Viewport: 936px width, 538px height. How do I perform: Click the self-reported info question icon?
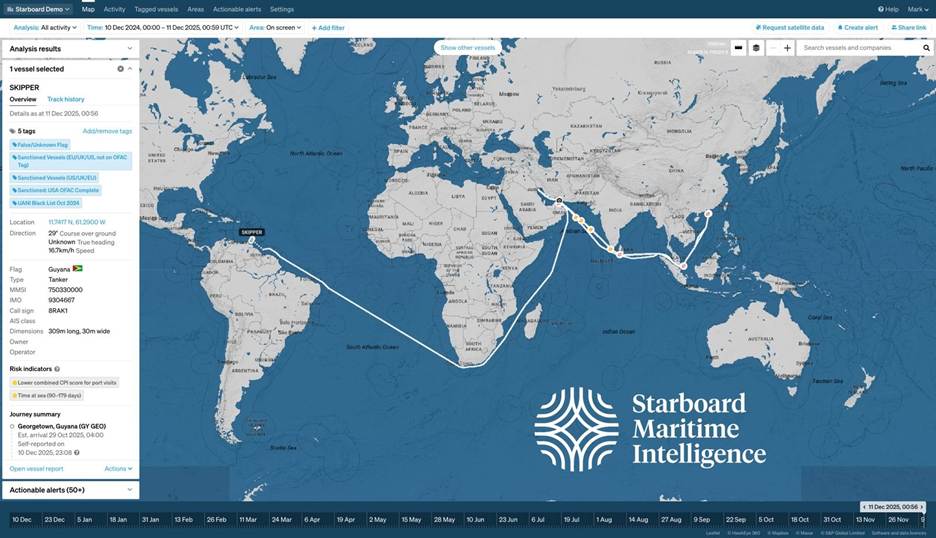[76, 453]
